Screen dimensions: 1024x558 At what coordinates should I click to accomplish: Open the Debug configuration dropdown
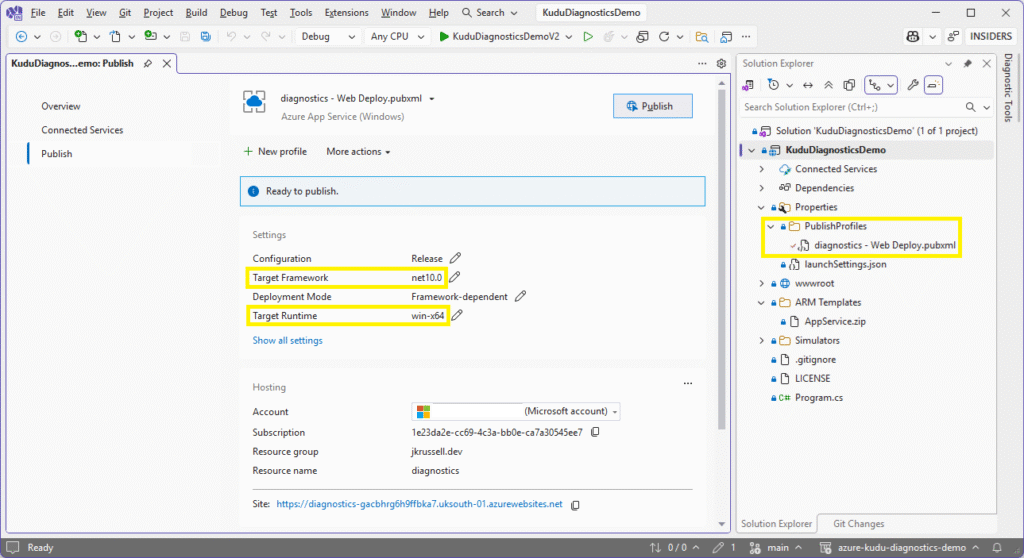click(328, 37)
